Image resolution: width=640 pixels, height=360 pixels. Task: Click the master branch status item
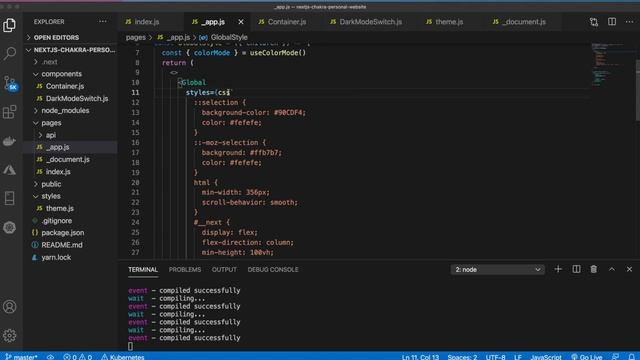[x=22, y=357]
